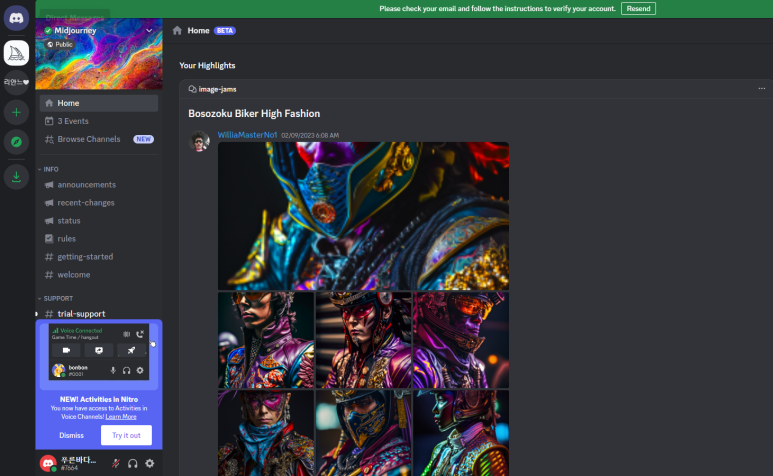Click WilliaMasterNo1's avatar
This screenshot has height=476, width=773.
199,141
